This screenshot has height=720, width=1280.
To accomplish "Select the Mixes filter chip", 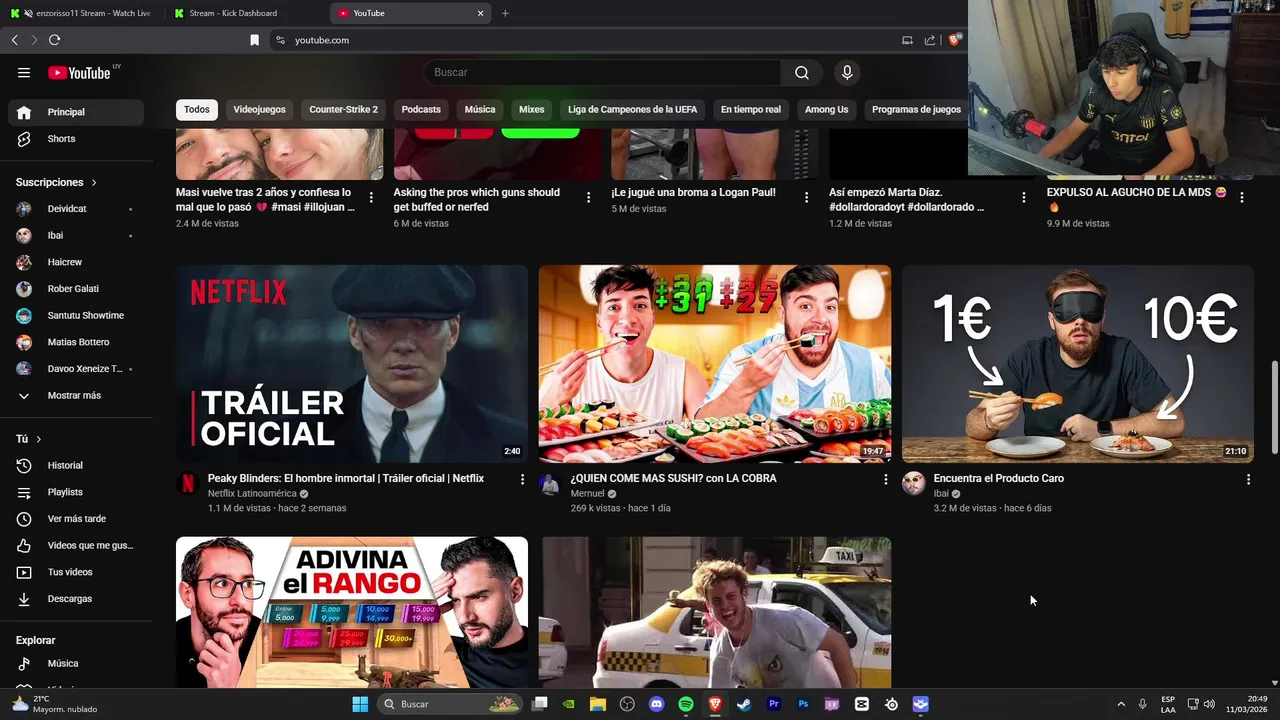I will (532, 109).
